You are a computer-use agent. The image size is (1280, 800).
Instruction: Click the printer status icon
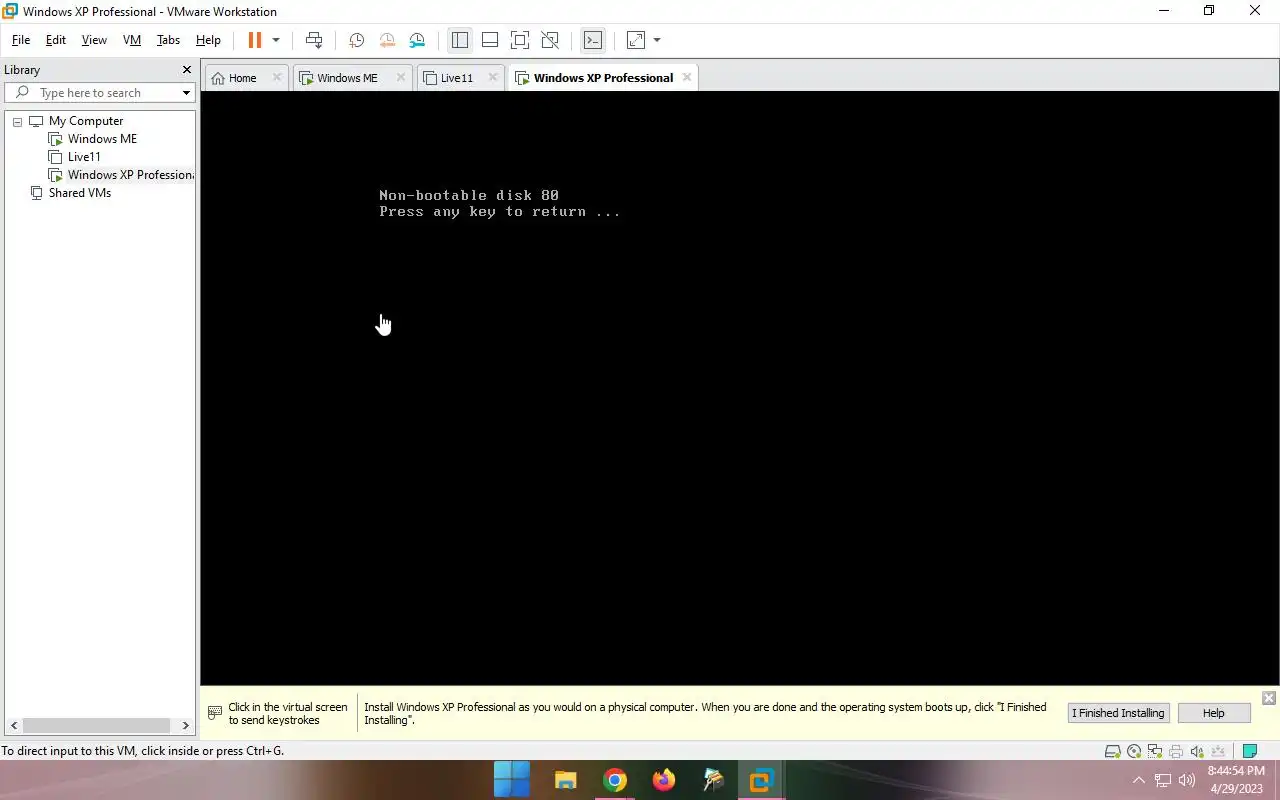tap(1175, 751)
